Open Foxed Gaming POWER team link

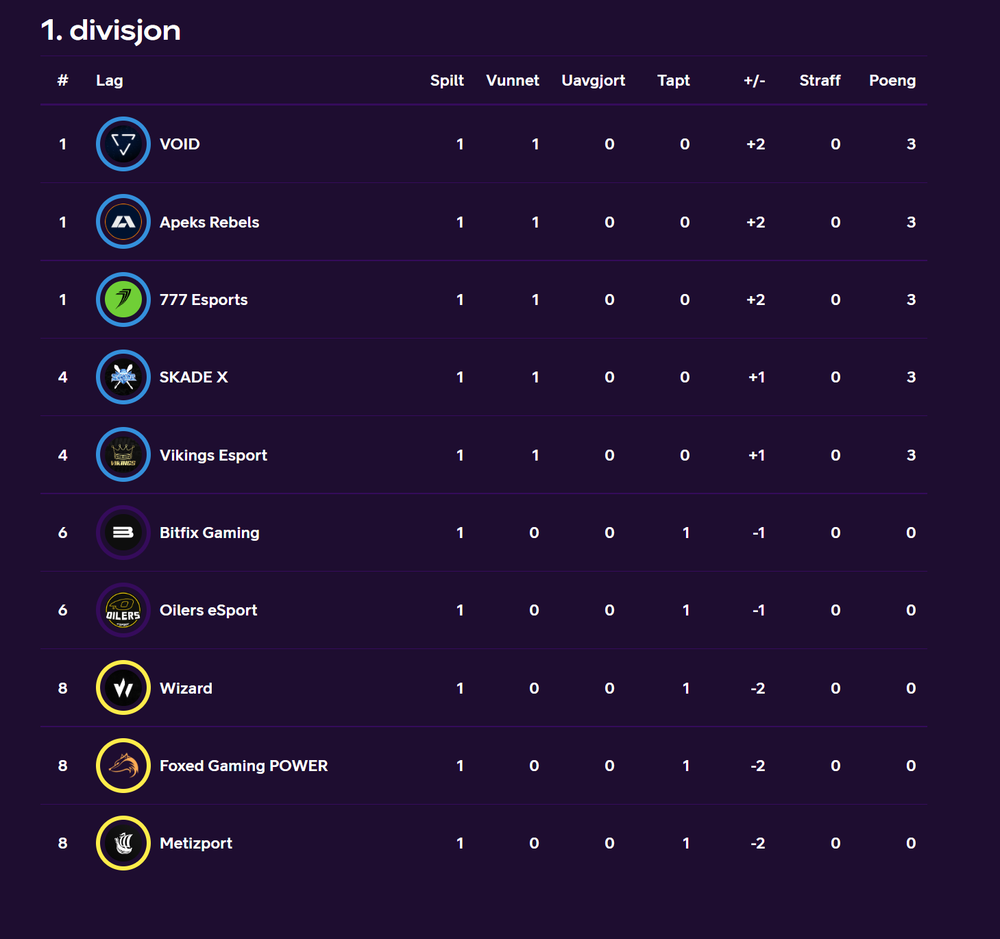tap(244, 766)
